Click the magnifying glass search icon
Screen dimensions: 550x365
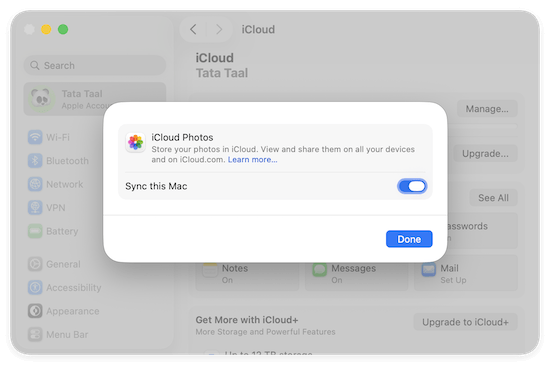click(34, 66)
